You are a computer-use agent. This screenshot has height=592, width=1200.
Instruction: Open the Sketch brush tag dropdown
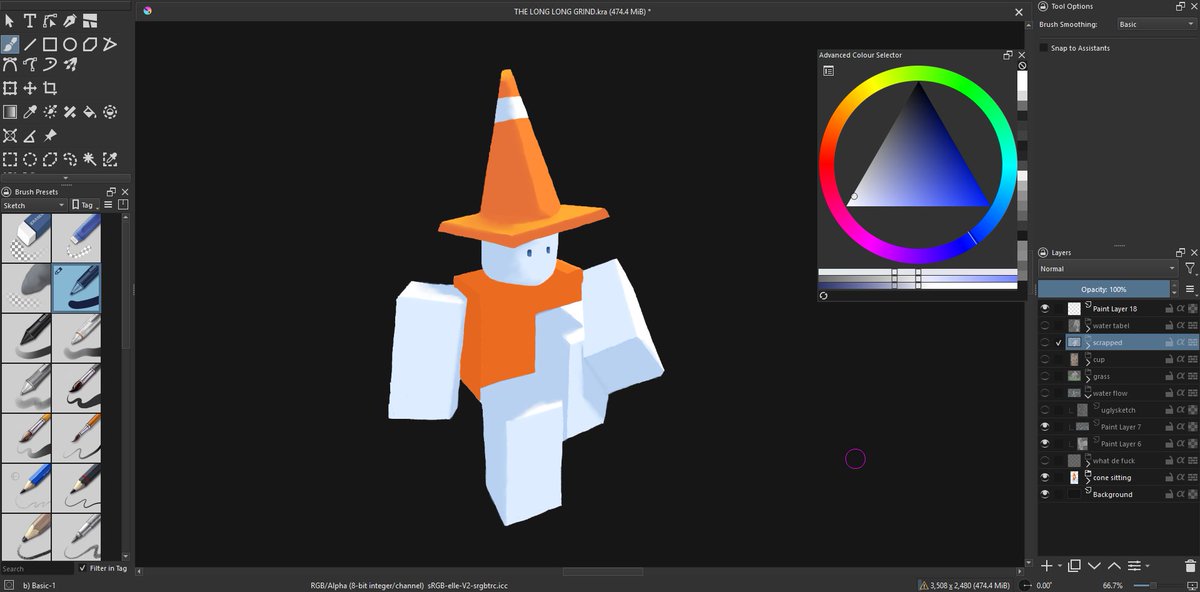point(34,205)
